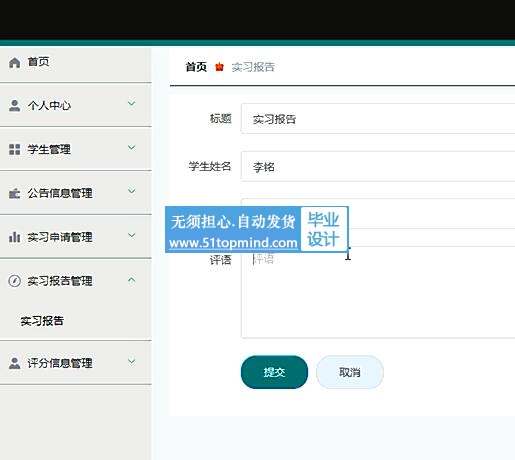Open the 实习报告管理 menu

pyautogui.click(x=76, y=281)
